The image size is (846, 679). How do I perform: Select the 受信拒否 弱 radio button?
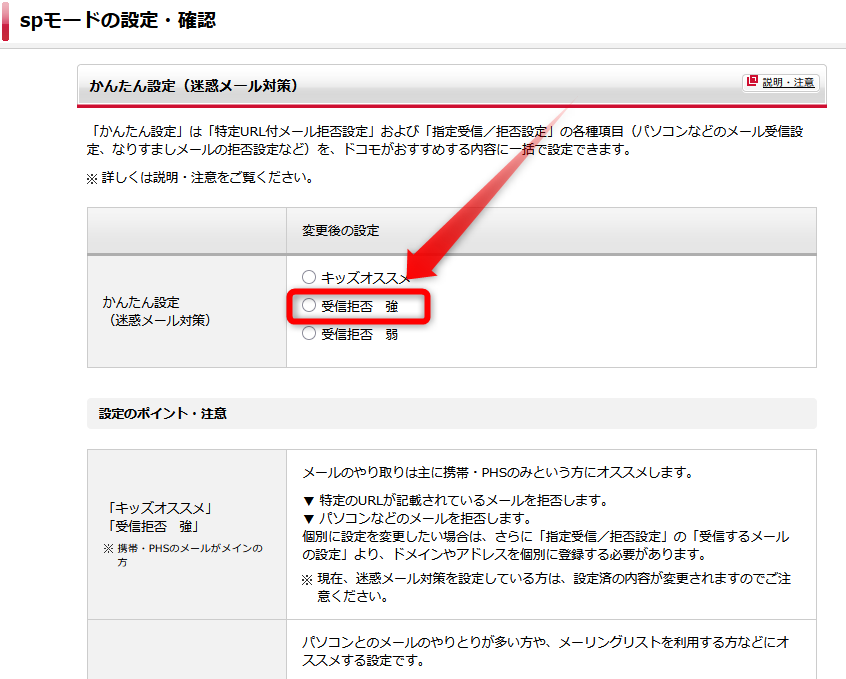pos(309,334)
